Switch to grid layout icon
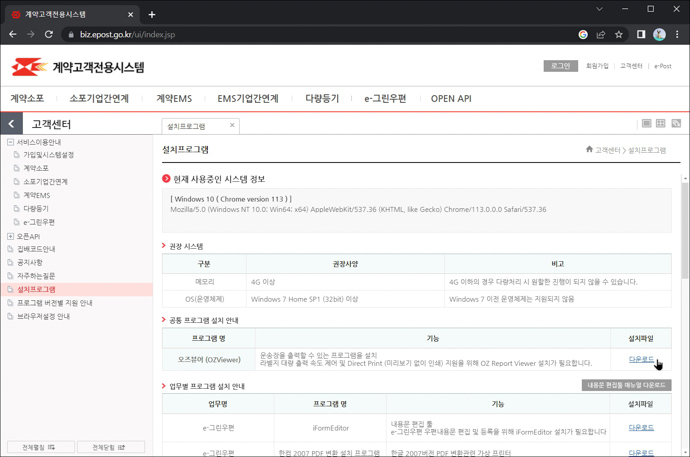The image size is (690, 457). [x=661, y=123]
